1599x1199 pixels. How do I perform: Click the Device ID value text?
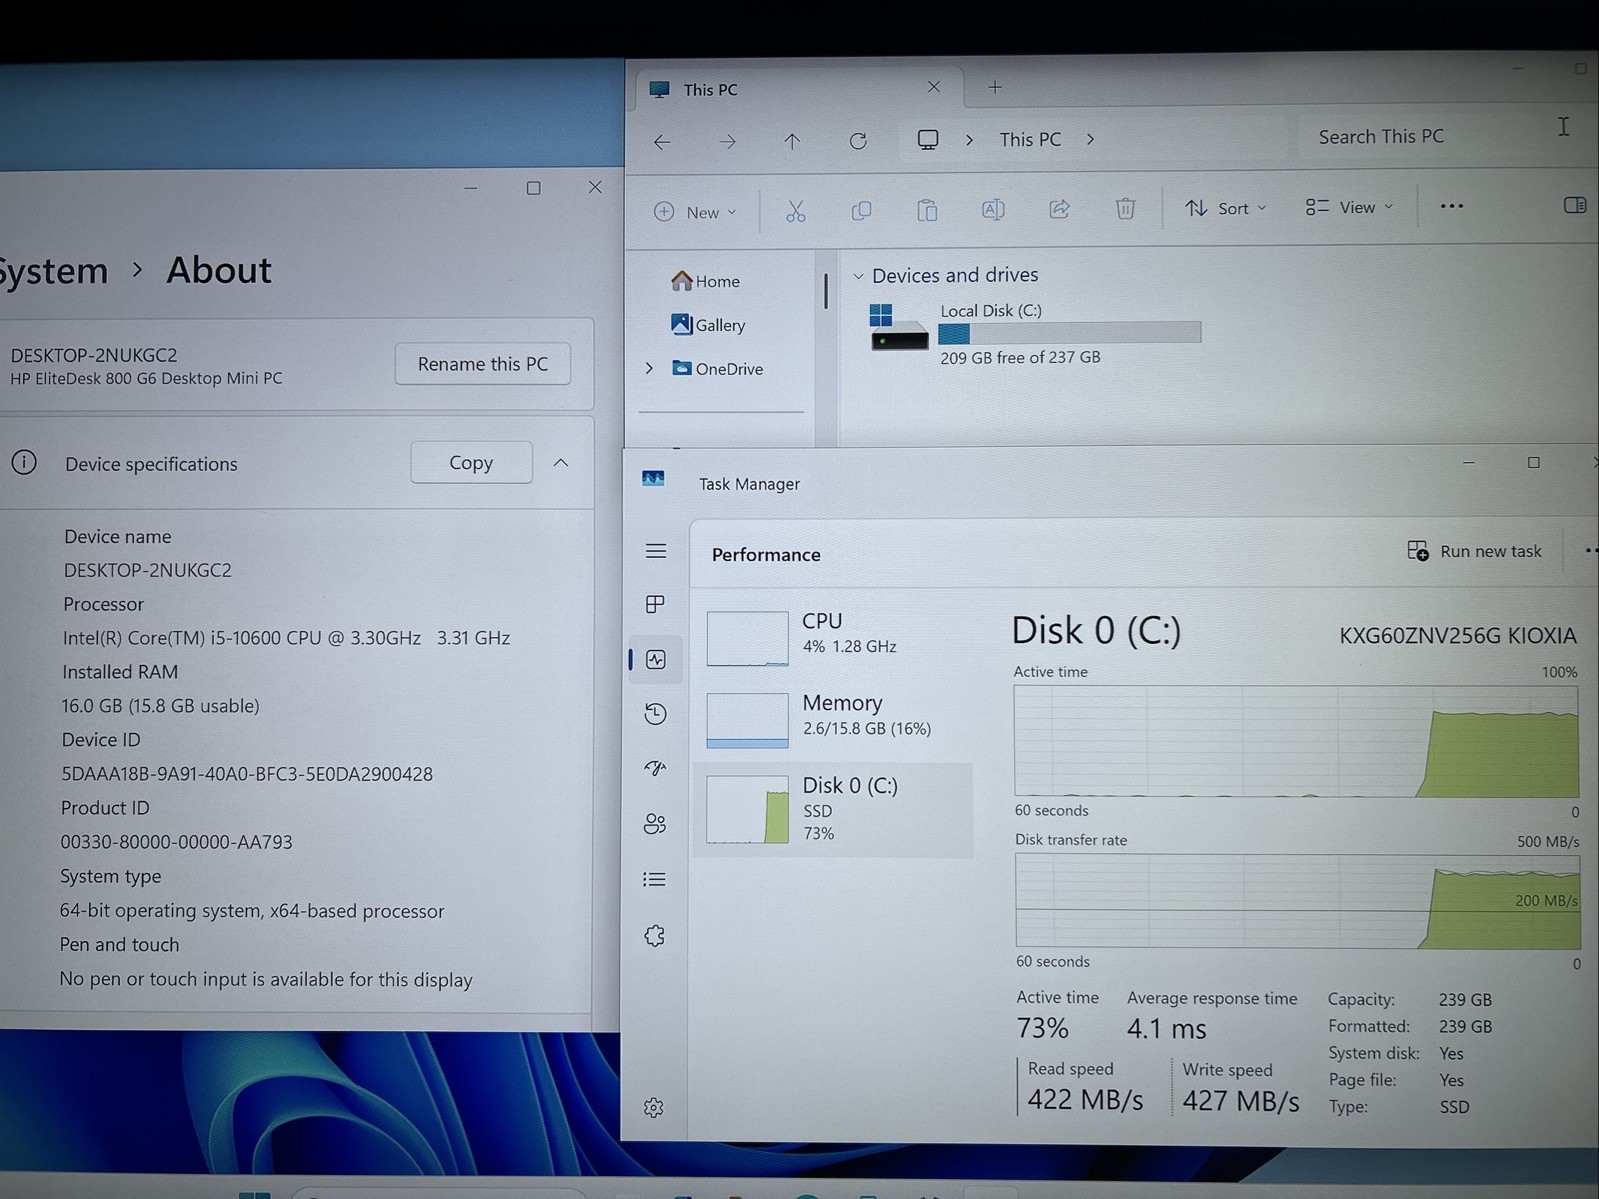coord(247,774)
